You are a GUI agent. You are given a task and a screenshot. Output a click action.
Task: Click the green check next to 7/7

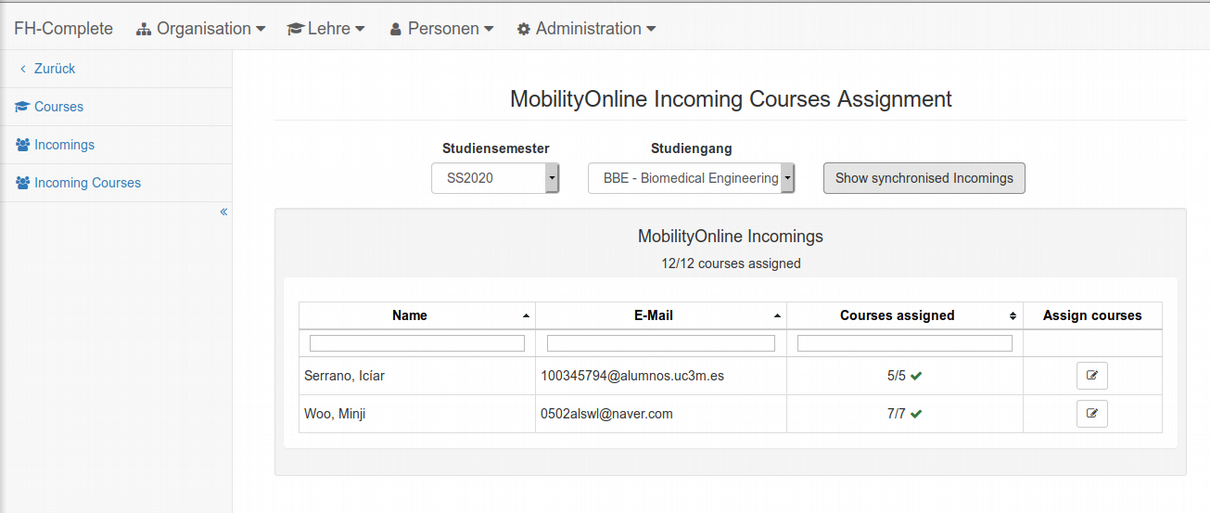tap(916, 414)
